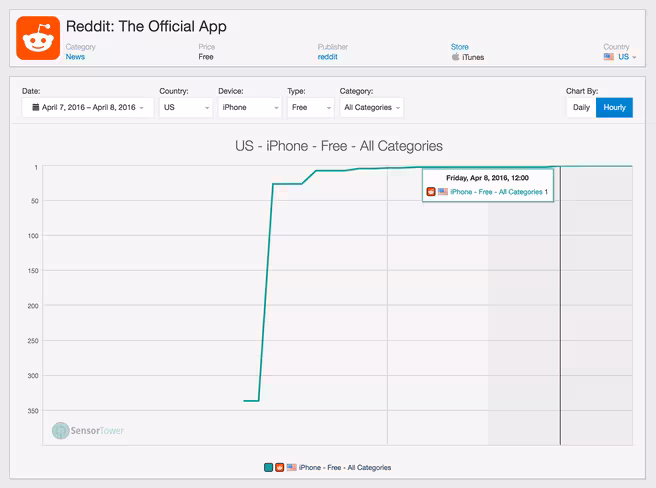
Task: Open the date range picker April 7–8
Action: 88,108
